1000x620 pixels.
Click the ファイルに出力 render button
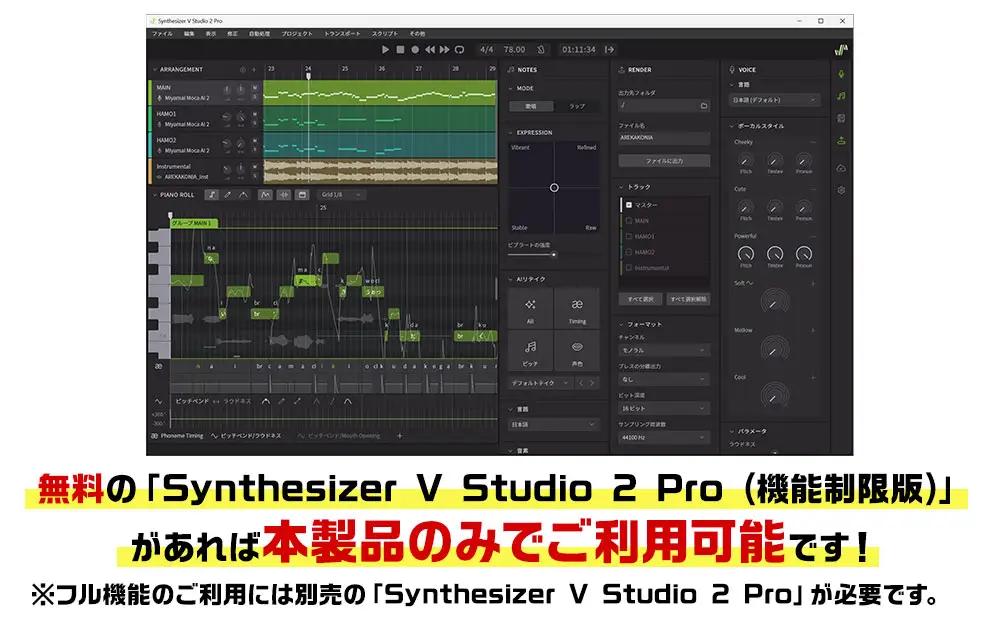(x=664, y=161)
